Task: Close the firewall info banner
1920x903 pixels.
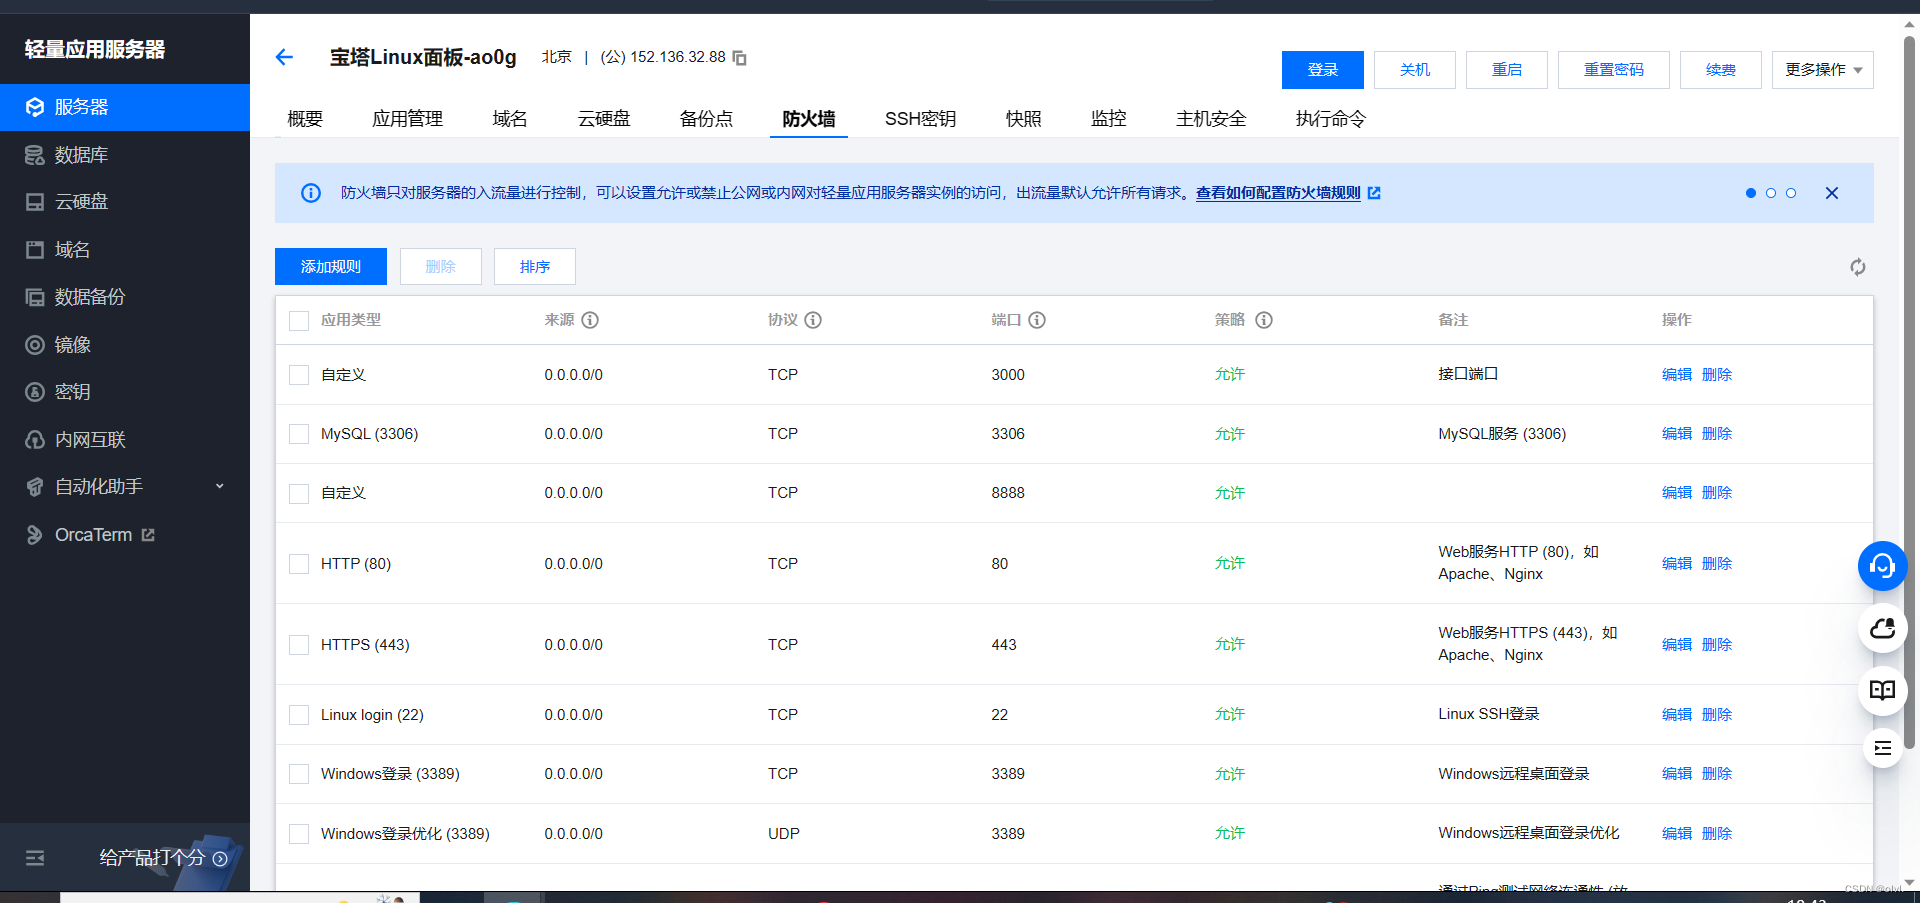Action: pyautogui.click(x=1832, y=193)
